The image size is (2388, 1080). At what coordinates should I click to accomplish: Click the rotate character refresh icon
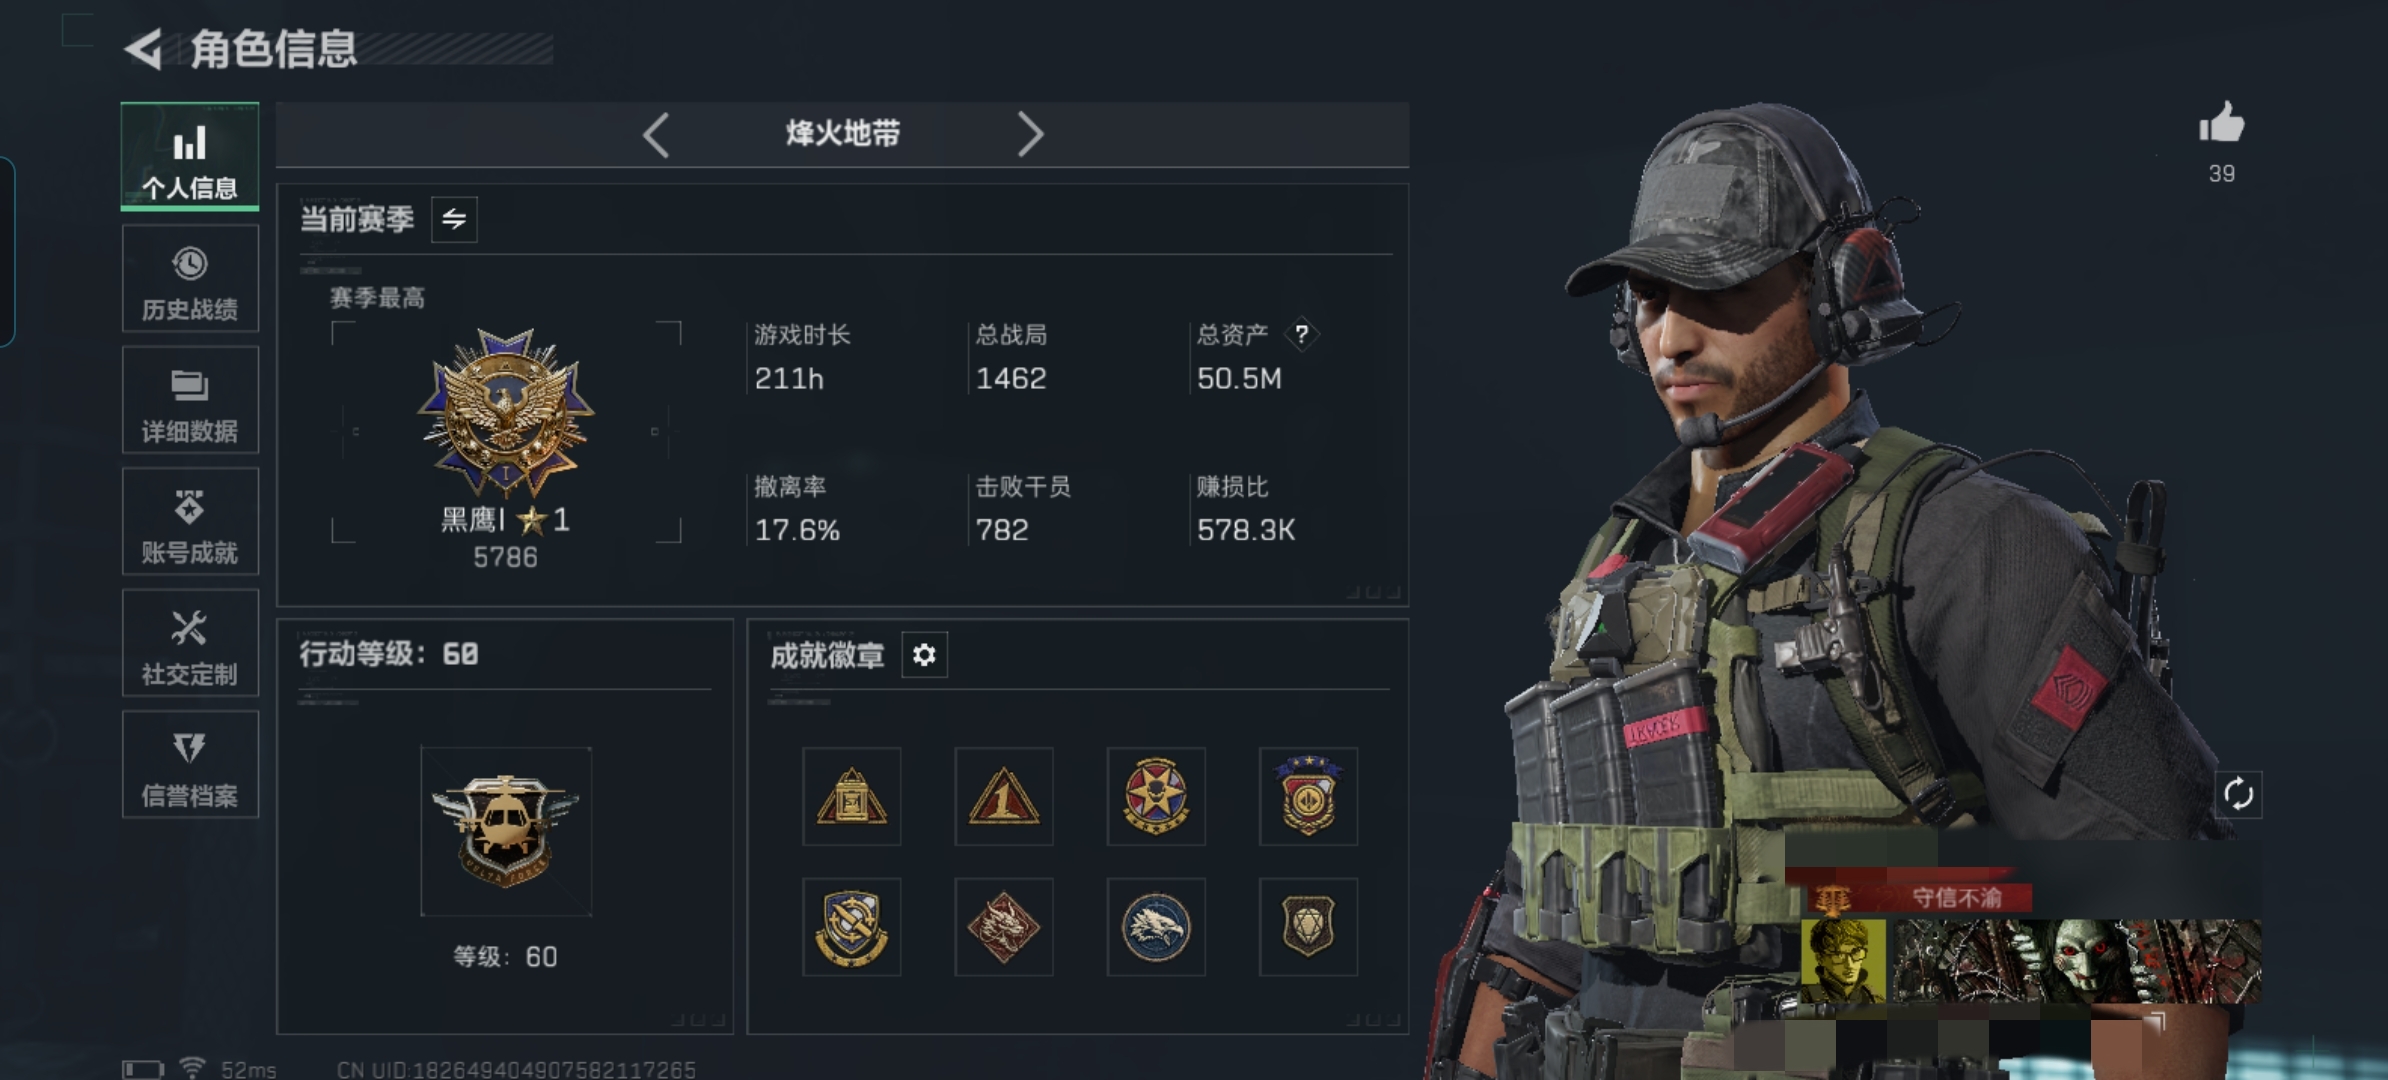point(2238,795)
